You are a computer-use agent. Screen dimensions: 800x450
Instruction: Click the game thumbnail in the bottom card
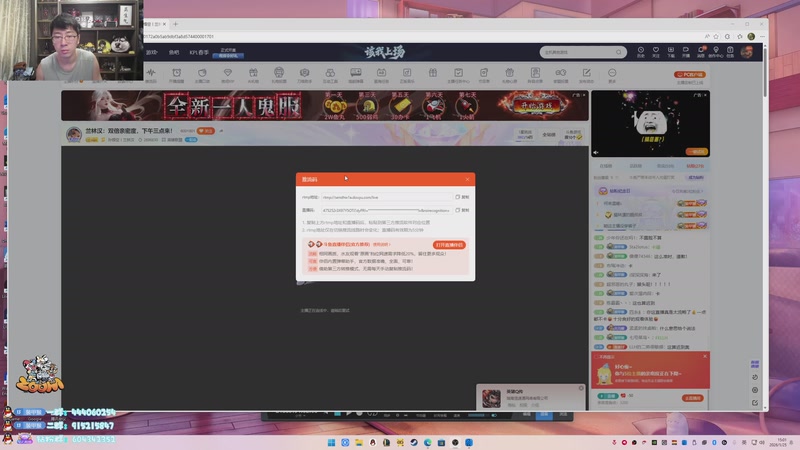[492, 398]
